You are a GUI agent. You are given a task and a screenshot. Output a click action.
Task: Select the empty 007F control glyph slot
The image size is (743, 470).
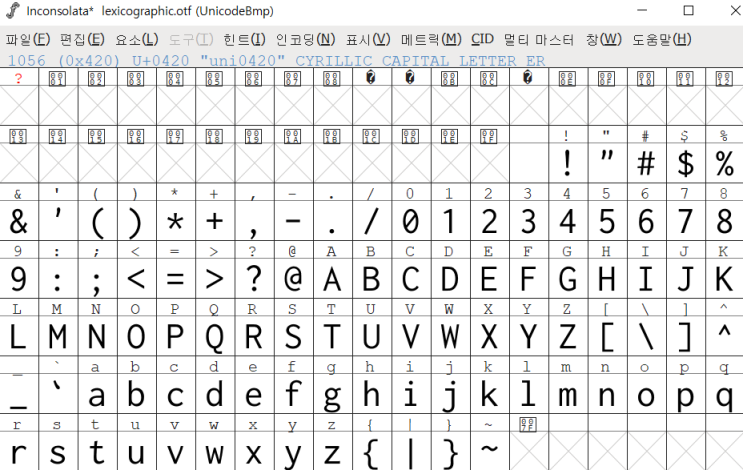[x=529, y=451]
